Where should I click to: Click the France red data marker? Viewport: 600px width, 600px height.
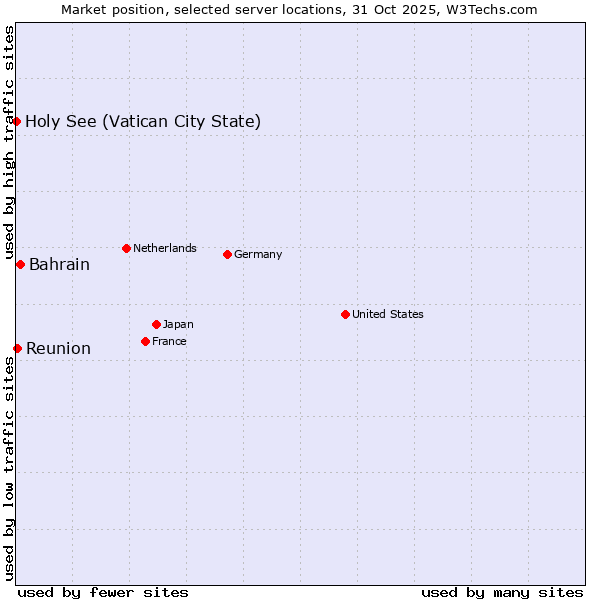pyautogui.click(x=145, y=341)
